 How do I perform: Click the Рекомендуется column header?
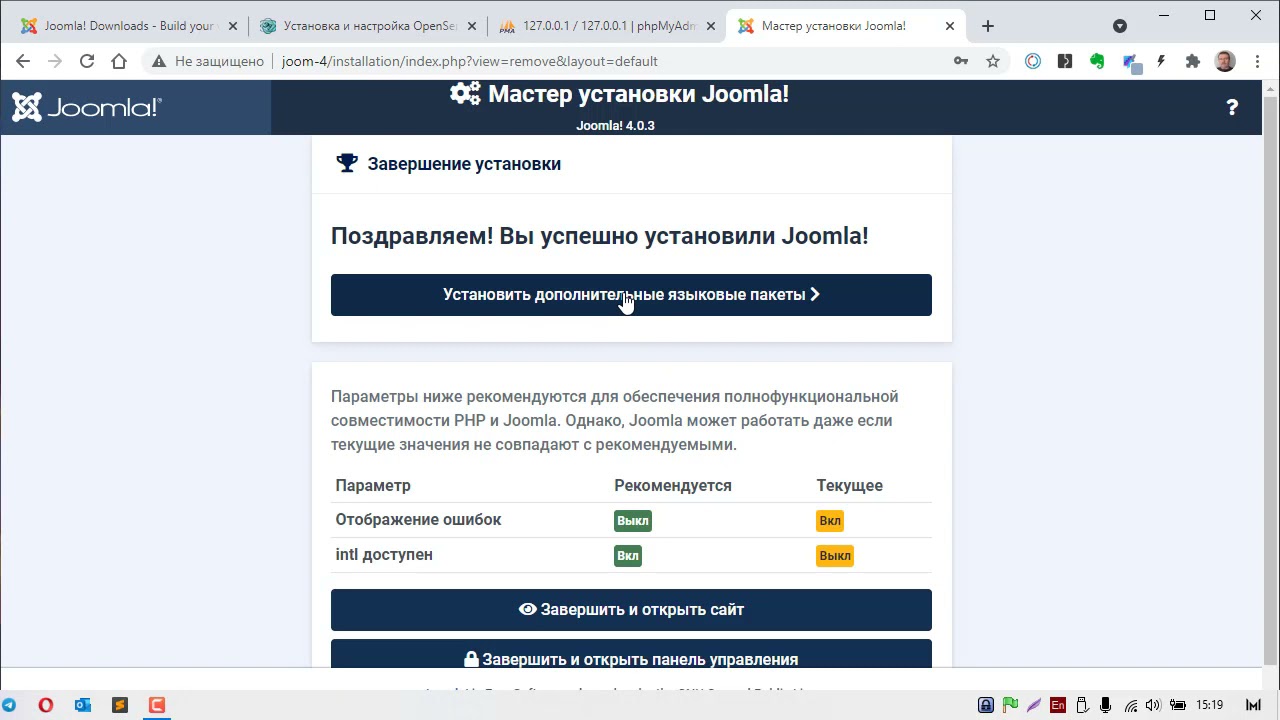click(673, 485)
